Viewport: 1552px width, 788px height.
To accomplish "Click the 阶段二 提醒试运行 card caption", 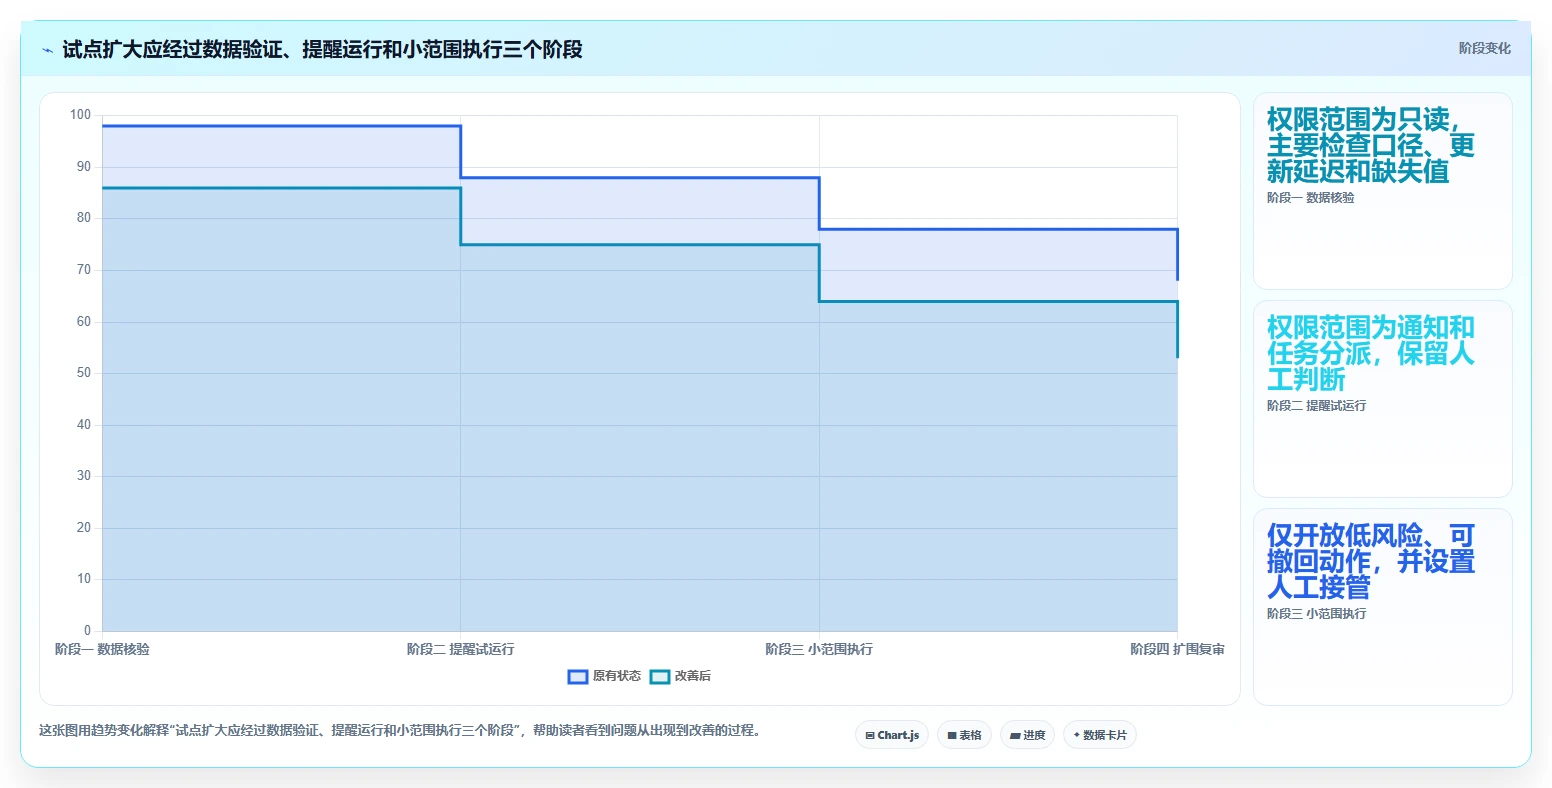I will (1316, 406).
